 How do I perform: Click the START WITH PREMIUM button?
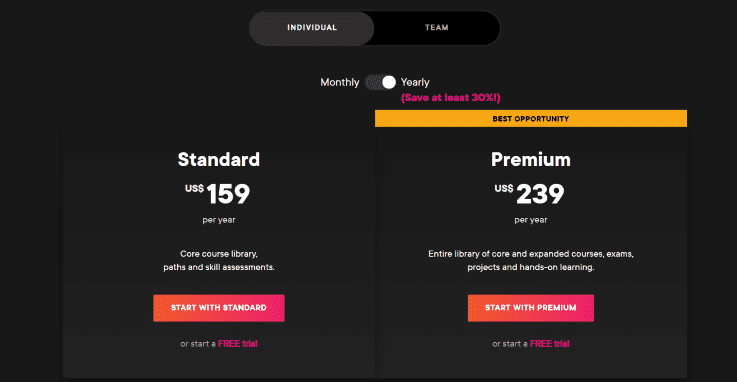coord(531,308)
